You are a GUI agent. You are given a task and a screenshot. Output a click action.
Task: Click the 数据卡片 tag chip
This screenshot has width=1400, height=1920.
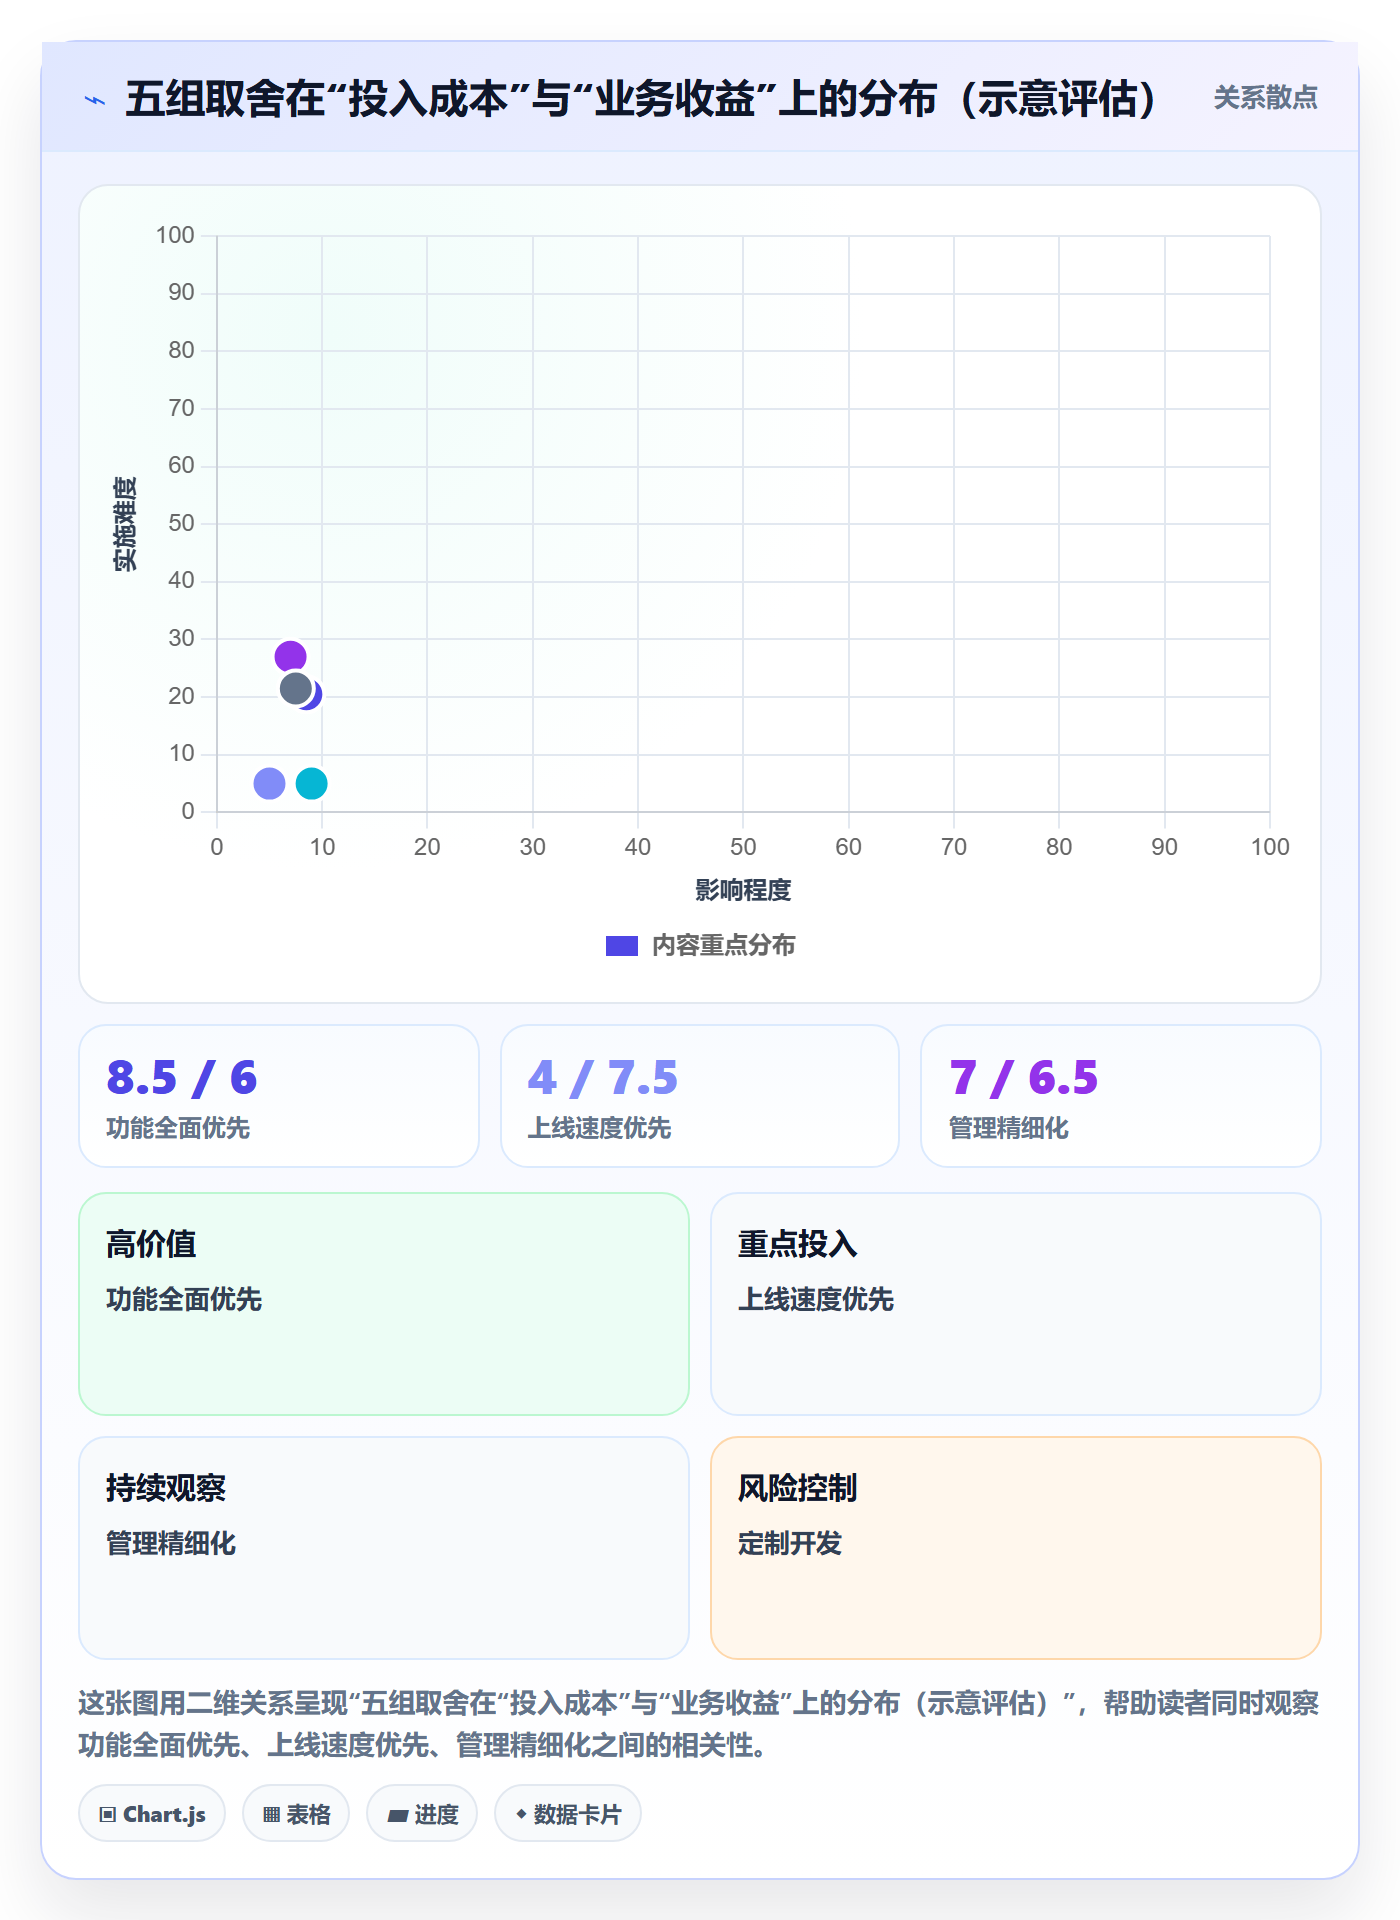click(x=568, y=1814)
